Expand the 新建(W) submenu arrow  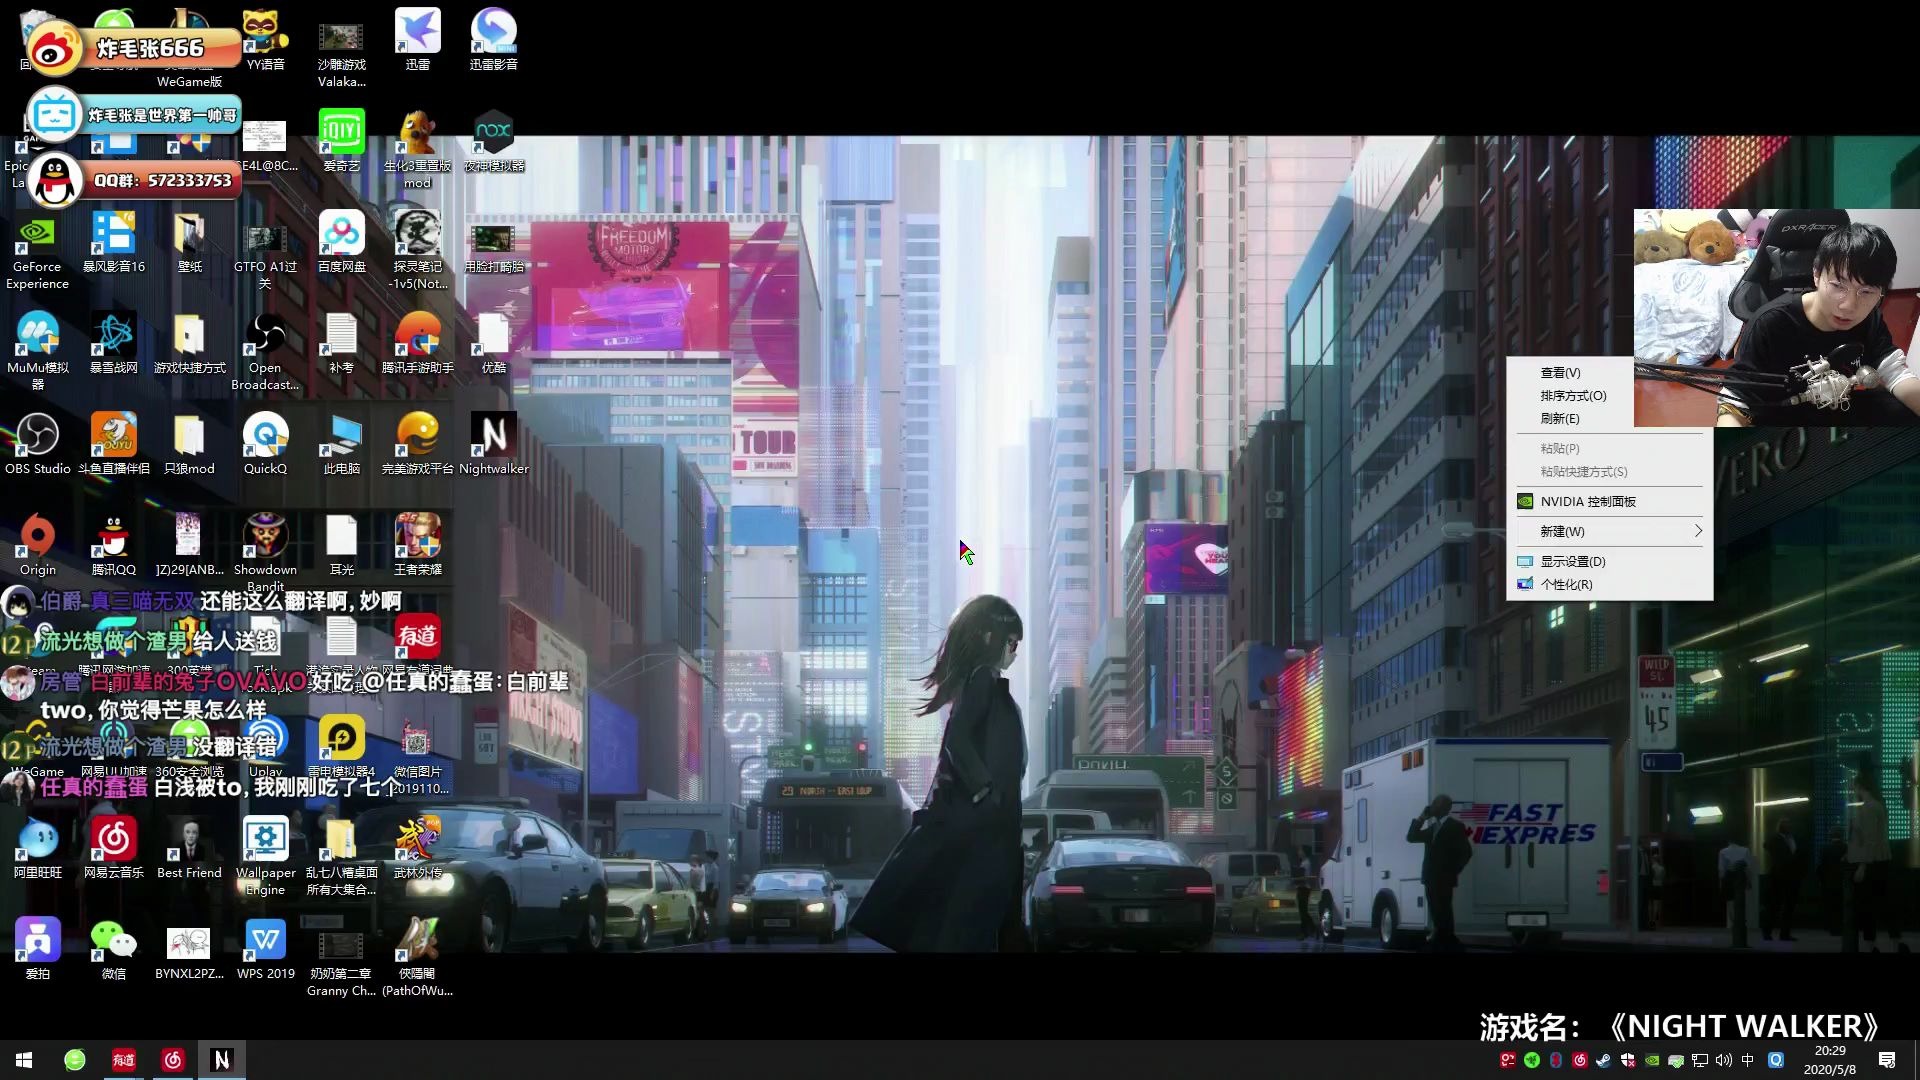(1697, 531)
